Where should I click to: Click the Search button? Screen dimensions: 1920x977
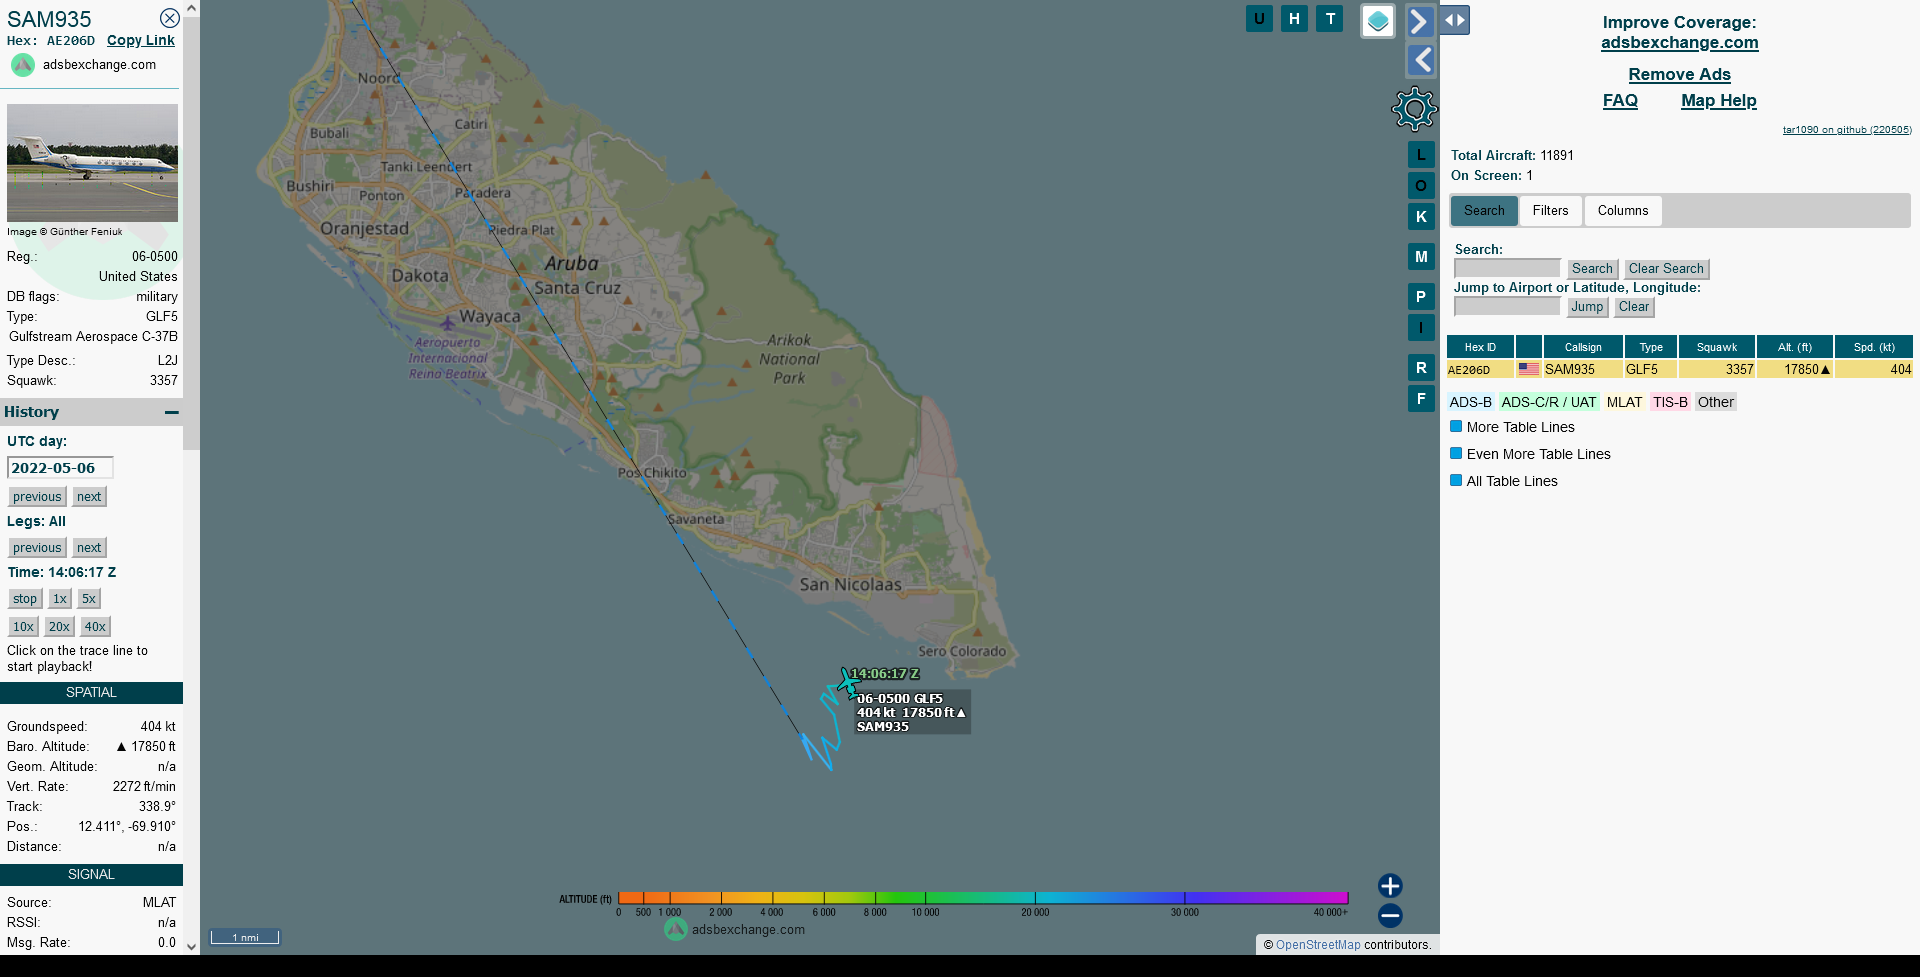[1592, 268]
